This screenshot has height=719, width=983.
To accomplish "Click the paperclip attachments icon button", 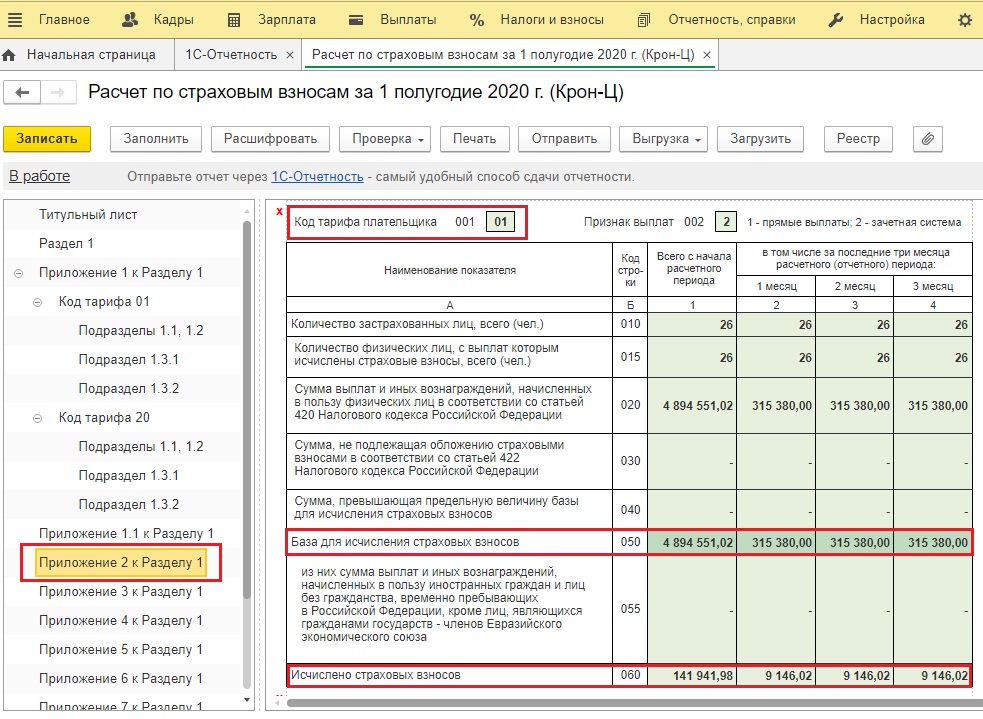I will [x=928, y=139].
